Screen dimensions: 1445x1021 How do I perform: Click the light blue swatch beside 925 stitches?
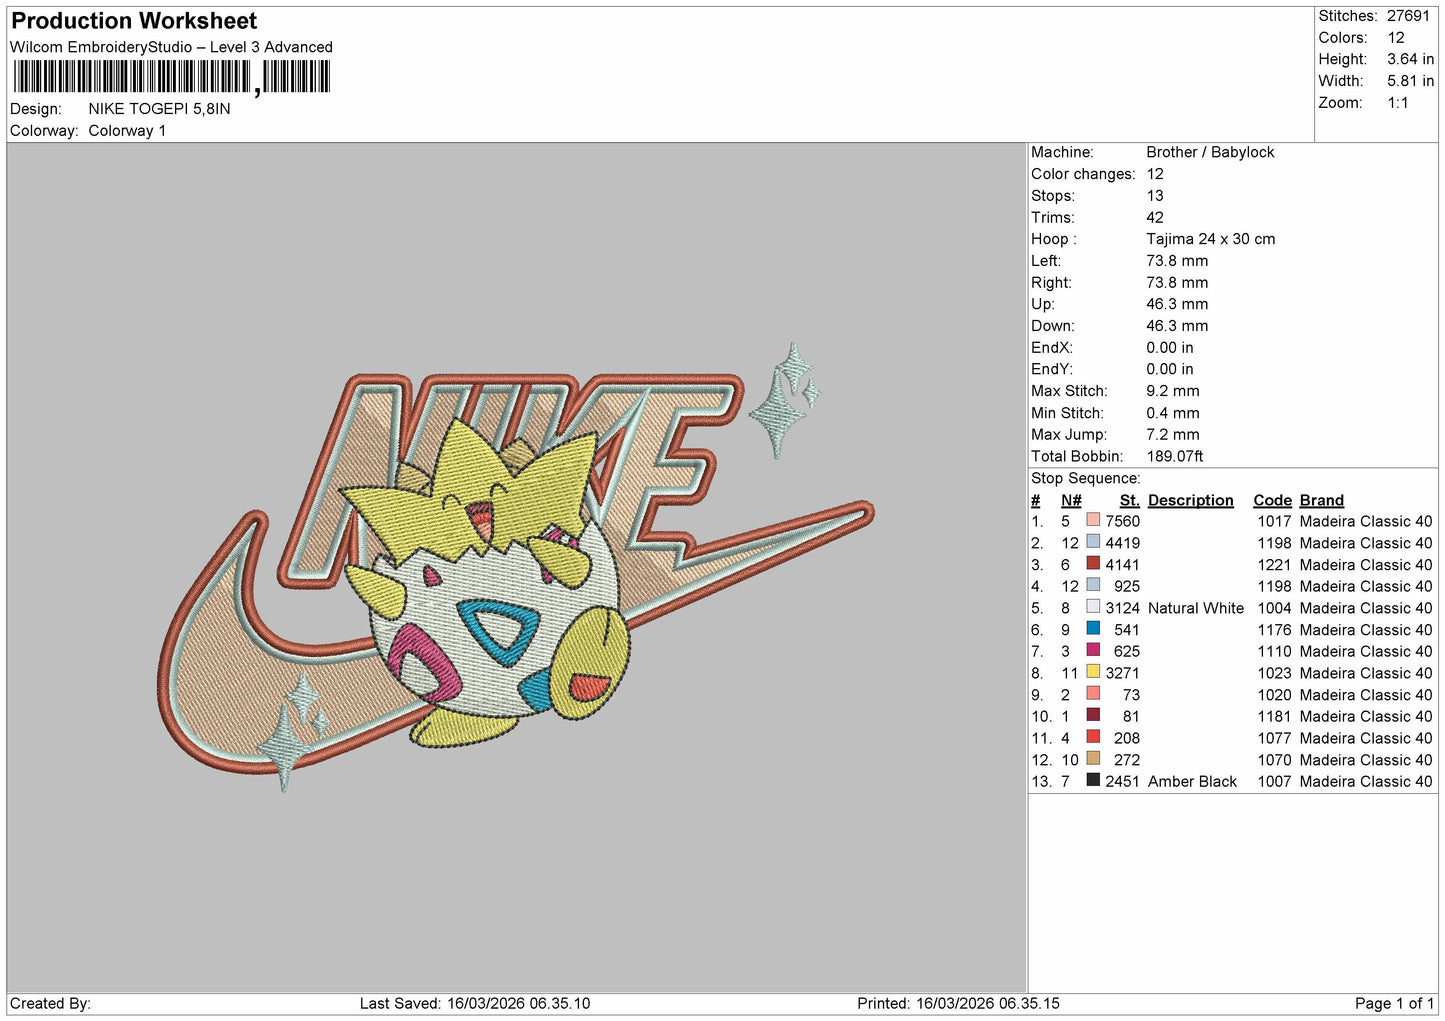(1093, 585)
